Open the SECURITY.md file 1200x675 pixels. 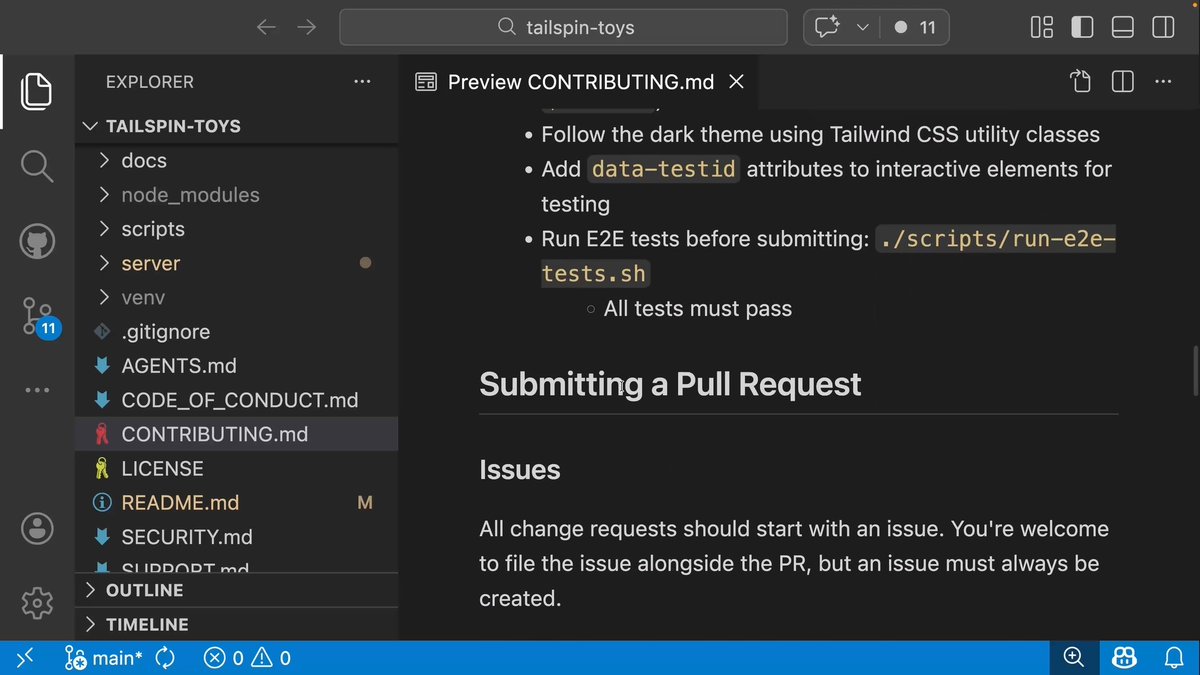(236, 537)
